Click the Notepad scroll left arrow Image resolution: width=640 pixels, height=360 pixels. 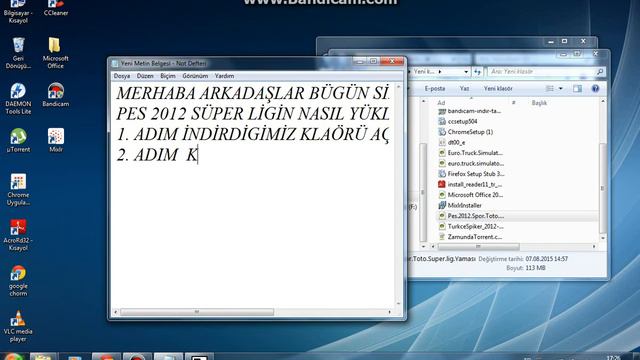pos(116,312)
